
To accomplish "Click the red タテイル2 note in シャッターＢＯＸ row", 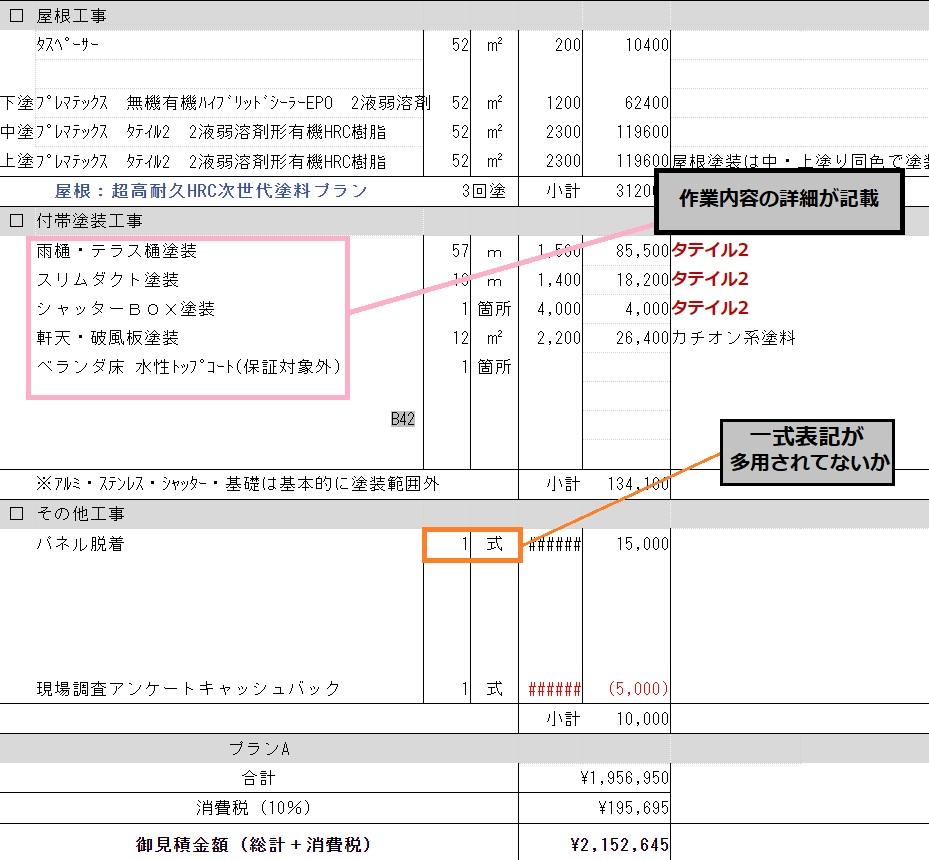I will pos(710,307).
